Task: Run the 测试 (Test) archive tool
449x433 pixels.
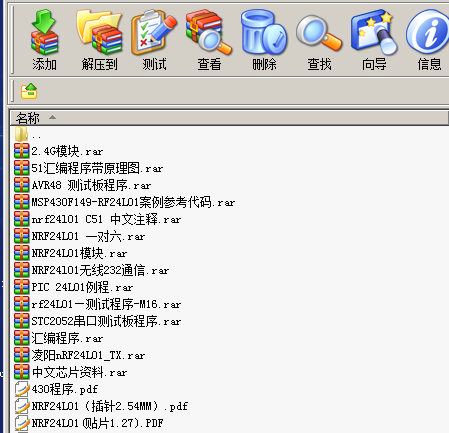Action: pyautogui.click(x=154, y=40)
